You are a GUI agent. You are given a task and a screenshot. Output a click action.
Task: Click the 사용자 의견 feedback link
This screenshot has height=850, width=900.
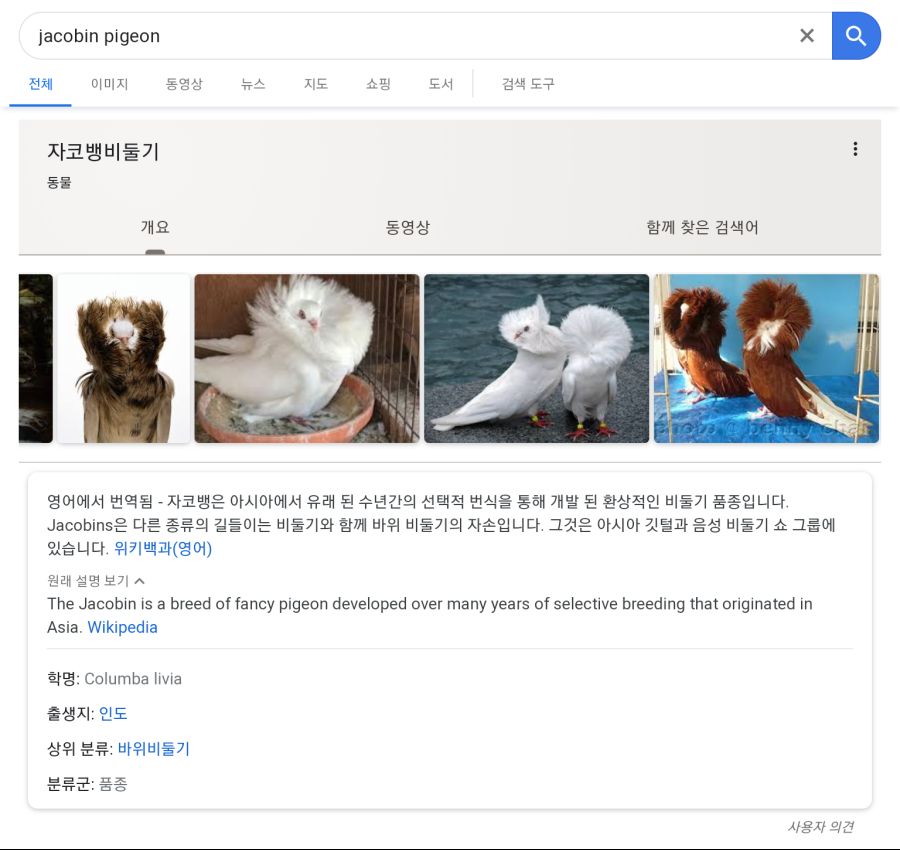[820, 827]
